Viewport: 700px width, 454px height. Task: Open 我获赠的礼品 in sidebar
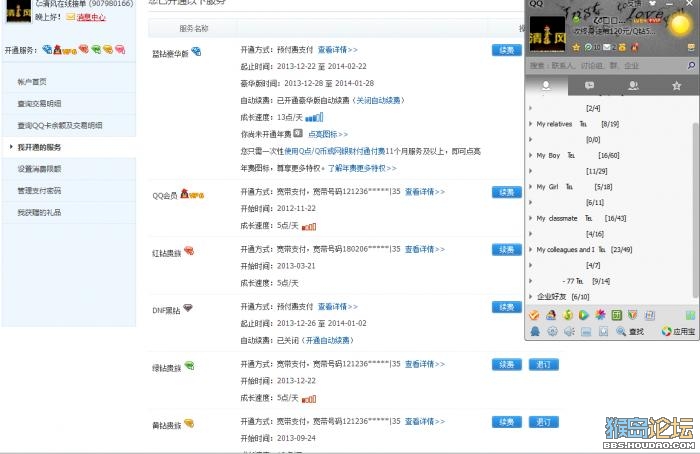tap(39, 212)
